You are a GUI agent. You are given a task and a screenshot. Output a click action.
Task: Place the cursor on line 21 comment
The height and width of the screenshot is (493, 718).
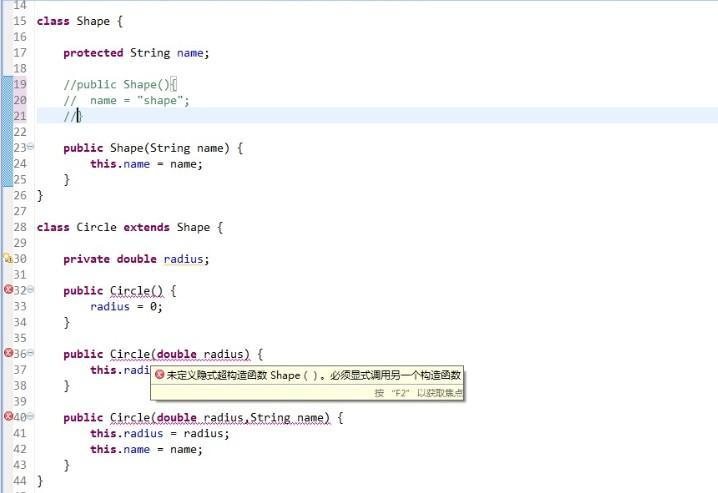point(72,116)
